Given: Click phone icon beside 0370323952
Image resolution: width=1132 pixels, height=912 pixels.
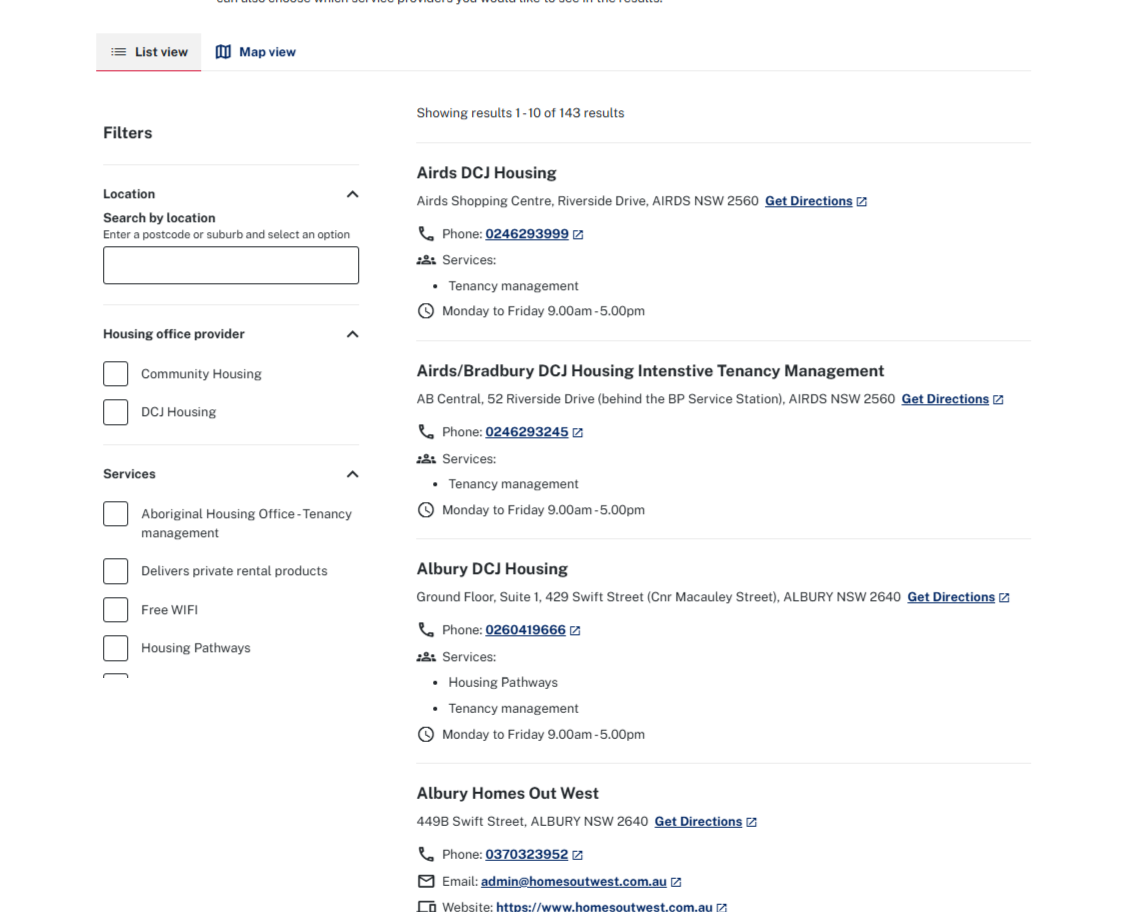Looking at the screenshot, I should tap(426, 854).
